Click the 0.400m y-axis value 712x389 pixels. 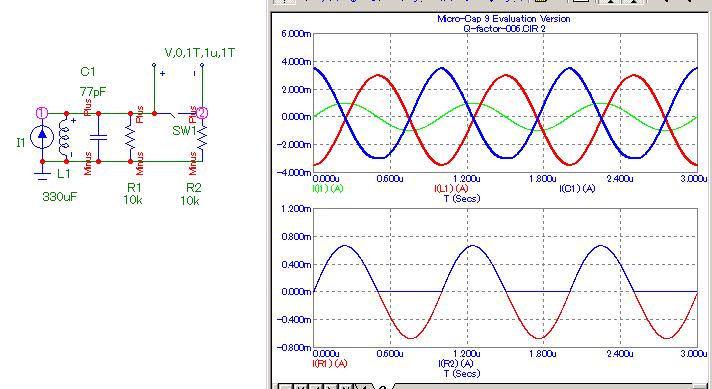pyautogui.click(x=296, y=264)
